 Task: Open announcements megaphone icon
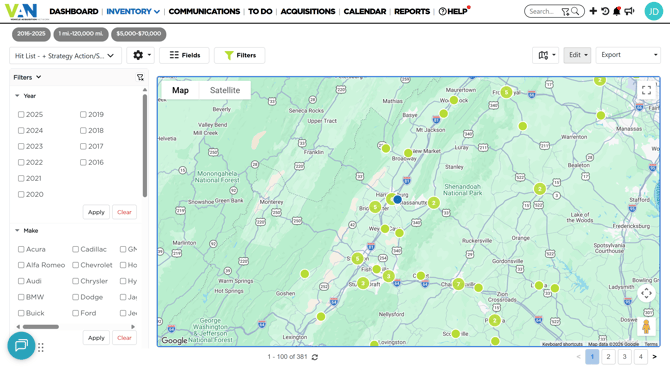tap(629, 11)
